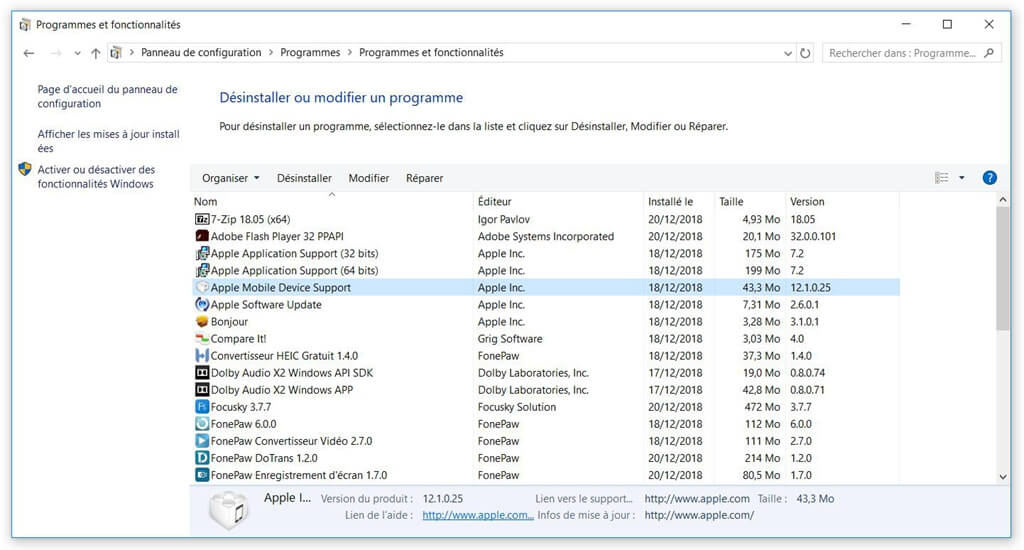Image resolution: width=1024 pixels, height=550 pixels.
Task: Expand the view options dropdown arrow
Action: (961, 178)
